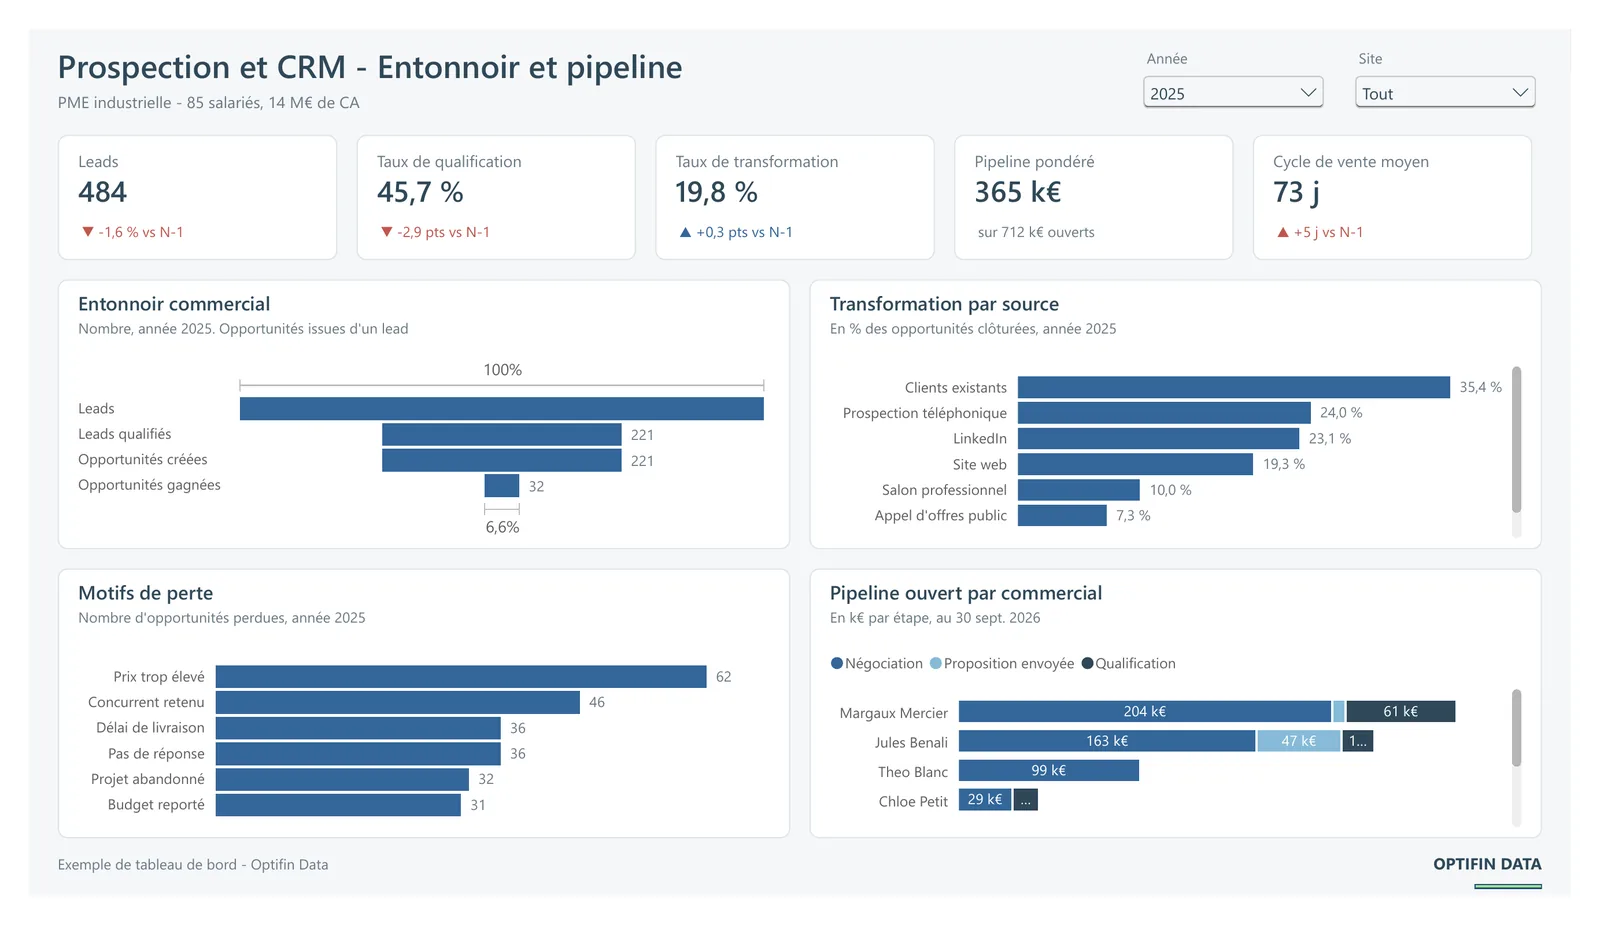Image resolution: width=1600 pixels, height=925 pixels.
Task: Click Jules Benali's 163 k€ Négociation segment
Action: (x=1107, y=741)
